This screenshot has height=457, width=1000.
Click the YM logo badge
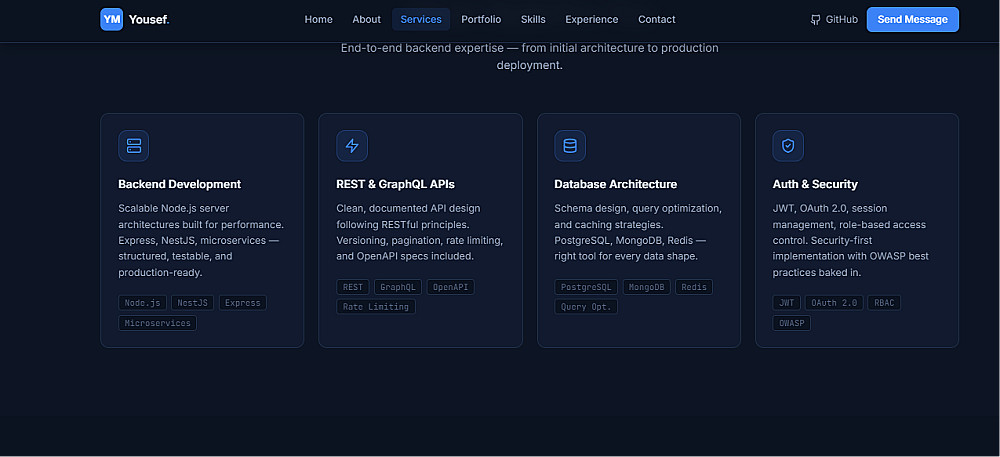(x=112, y=19)
